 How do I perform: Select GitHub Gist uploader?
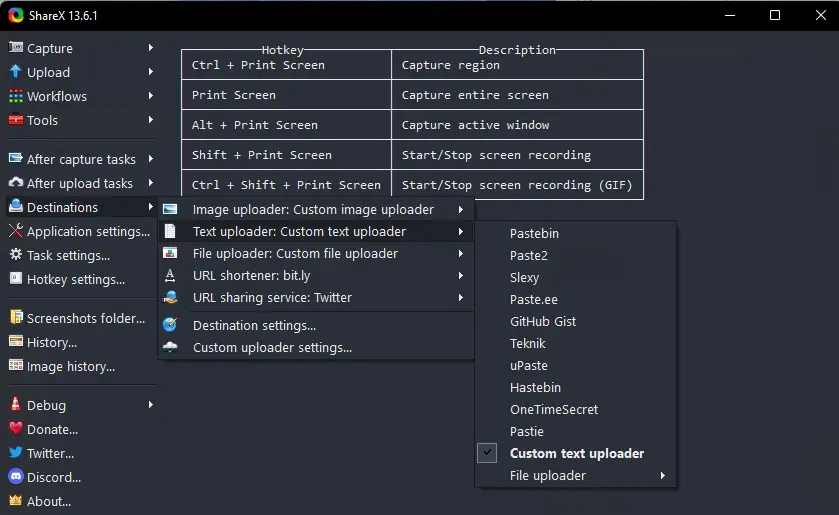point(576,321)
